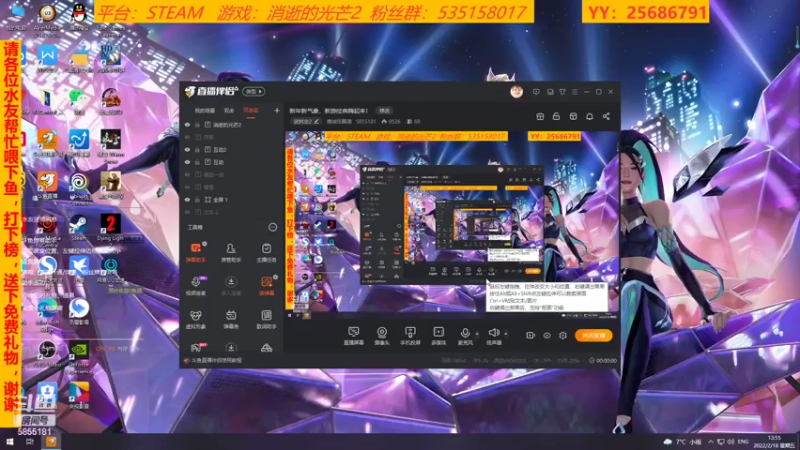800x450 pixels.
Task: Hide the 互动2 source layer
Action: tap(187, 149)
